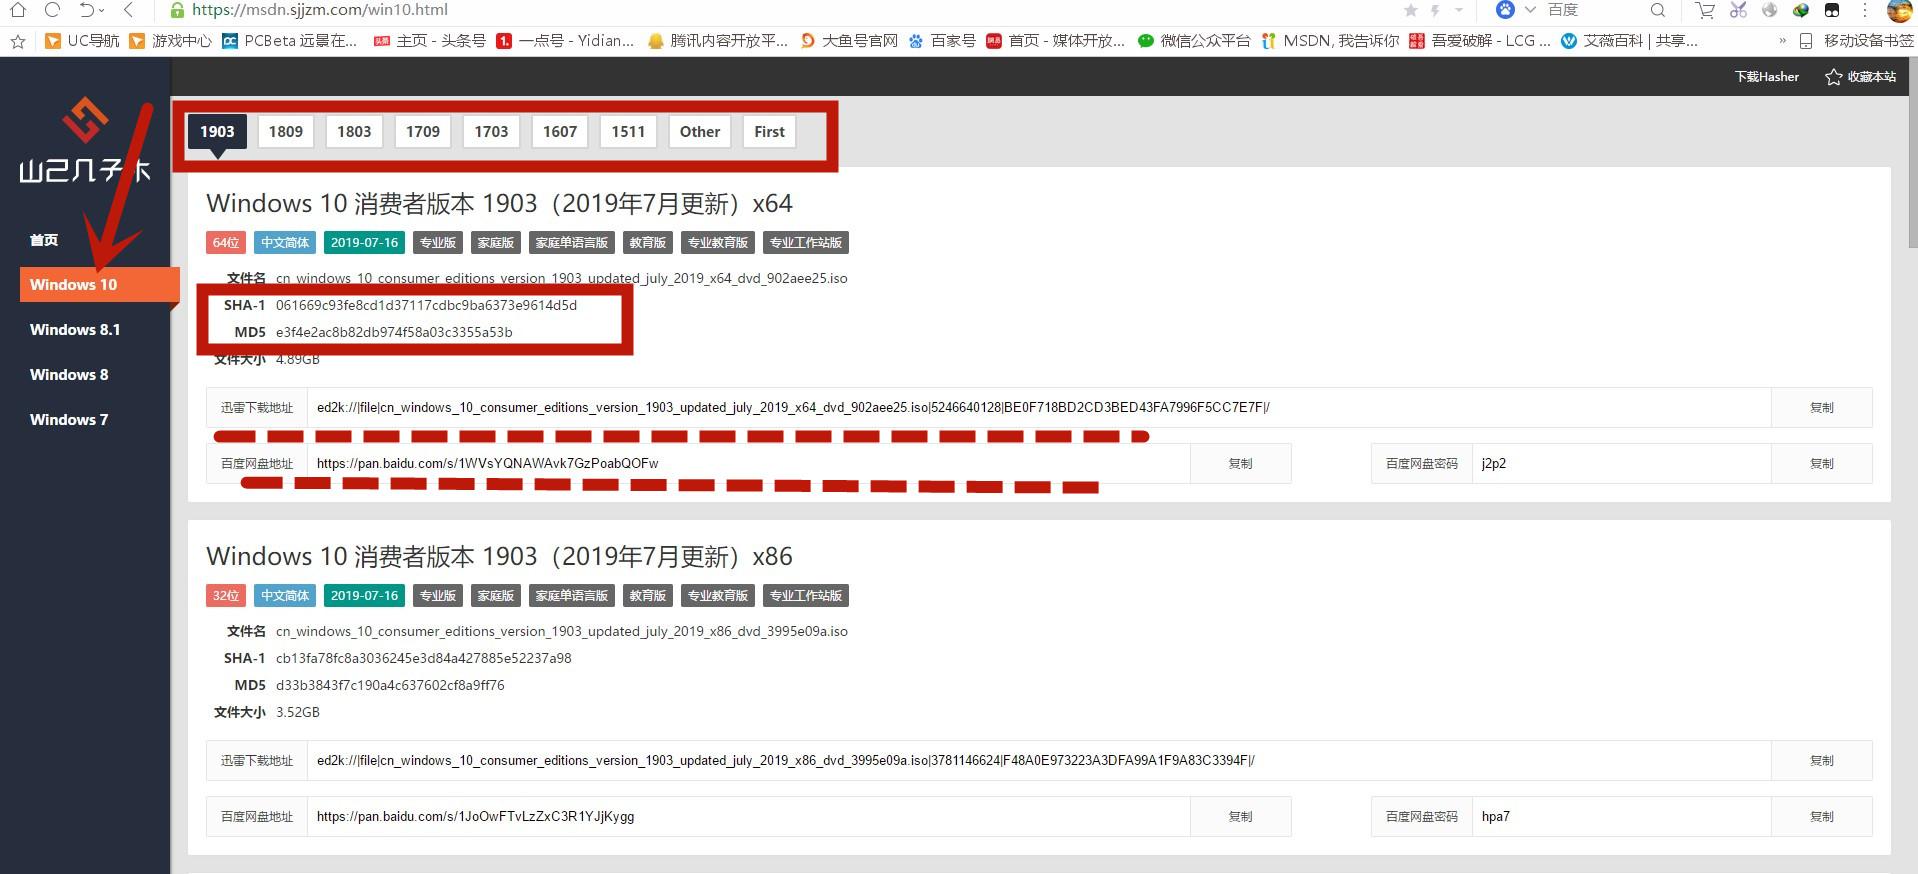Click the Baidu paw search engine icon
The width and height of the screenshot is (1918, 874).
pyautogui.click(x=1505, y=10)
